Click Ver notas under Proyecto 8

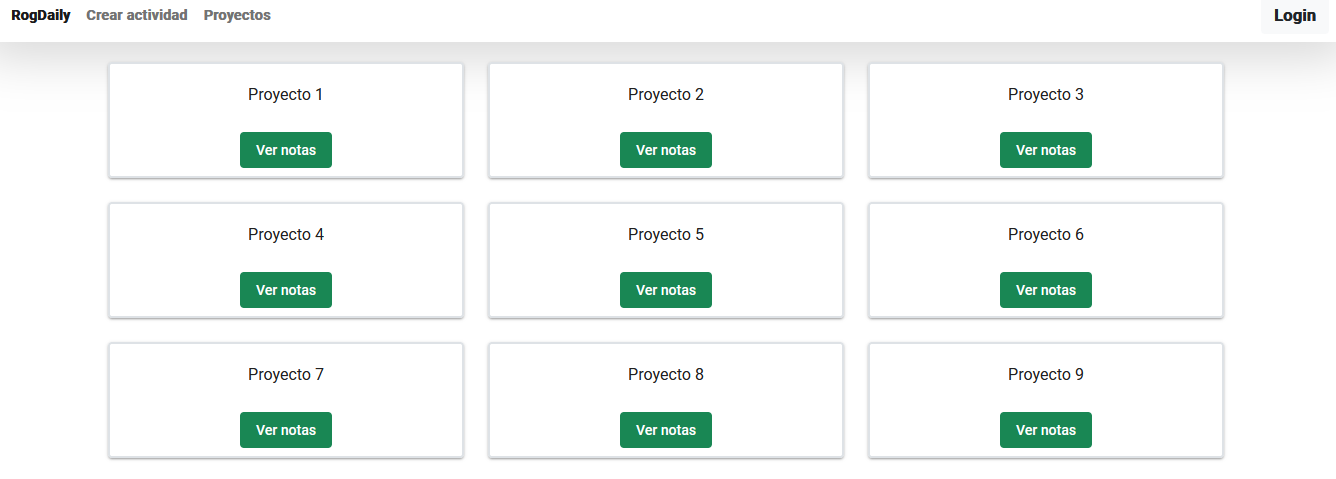(x=666, y=430)
